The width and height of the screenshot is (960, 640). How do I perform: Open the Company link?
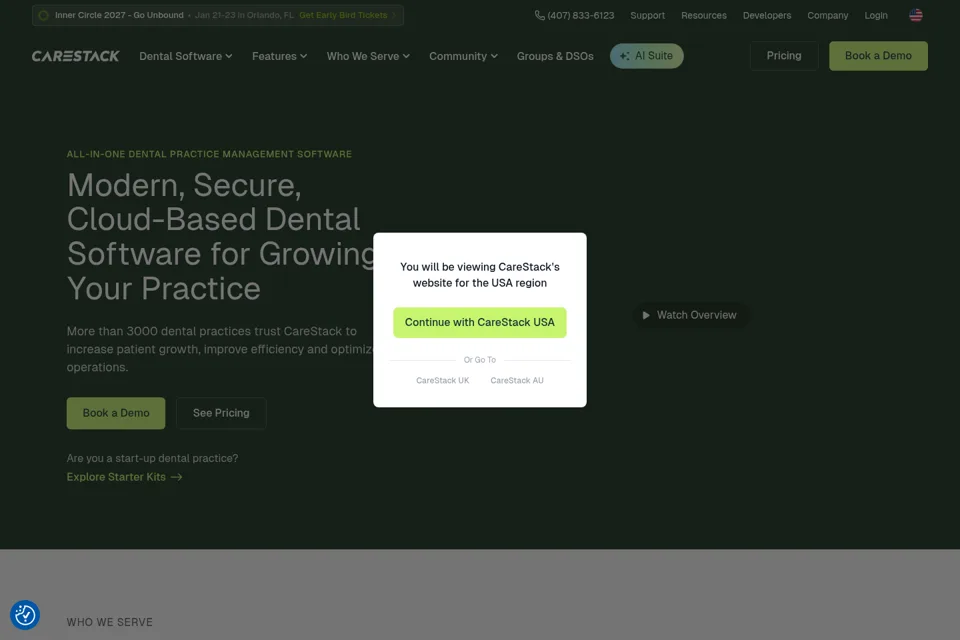(827, 15)
